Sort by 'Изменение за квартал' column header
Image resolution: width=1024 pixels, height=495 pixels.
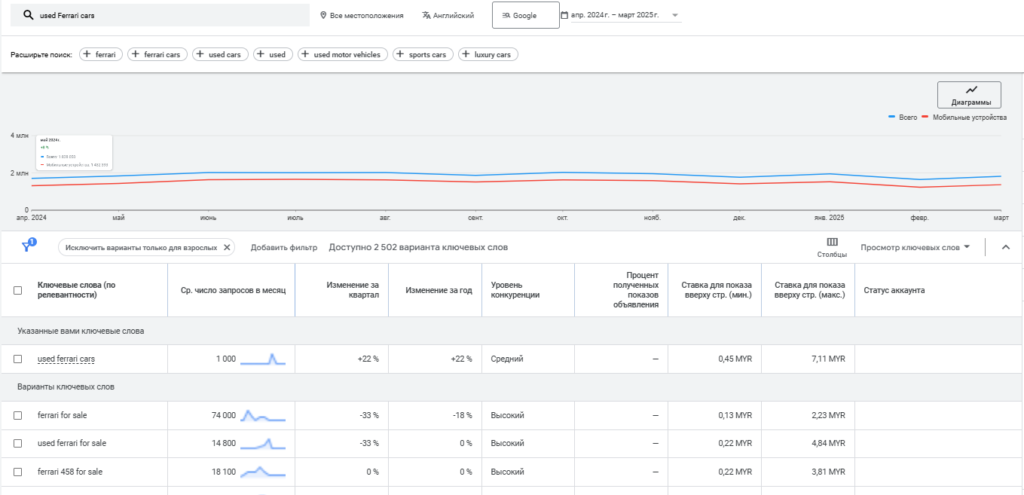click(x=352, y=290)
